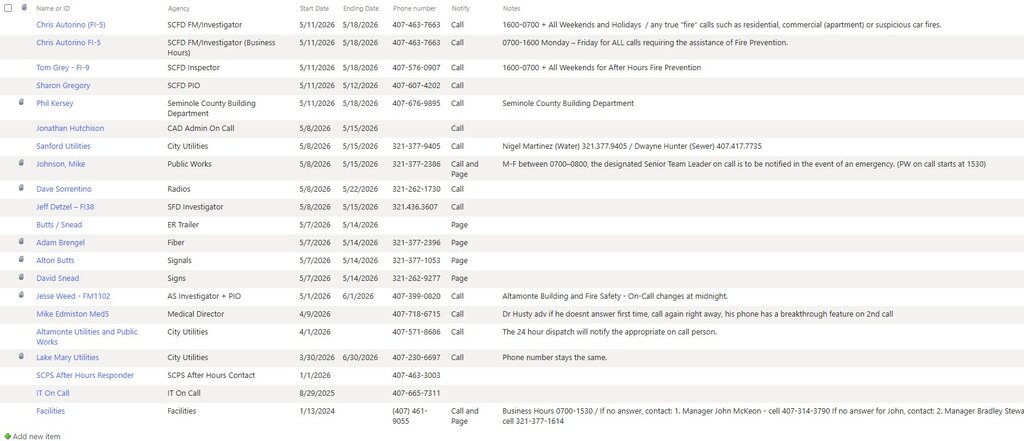Open the Sanford Utilities entry
The height and width of the screenshot is (441, 1024).
(x=63, y=146)
